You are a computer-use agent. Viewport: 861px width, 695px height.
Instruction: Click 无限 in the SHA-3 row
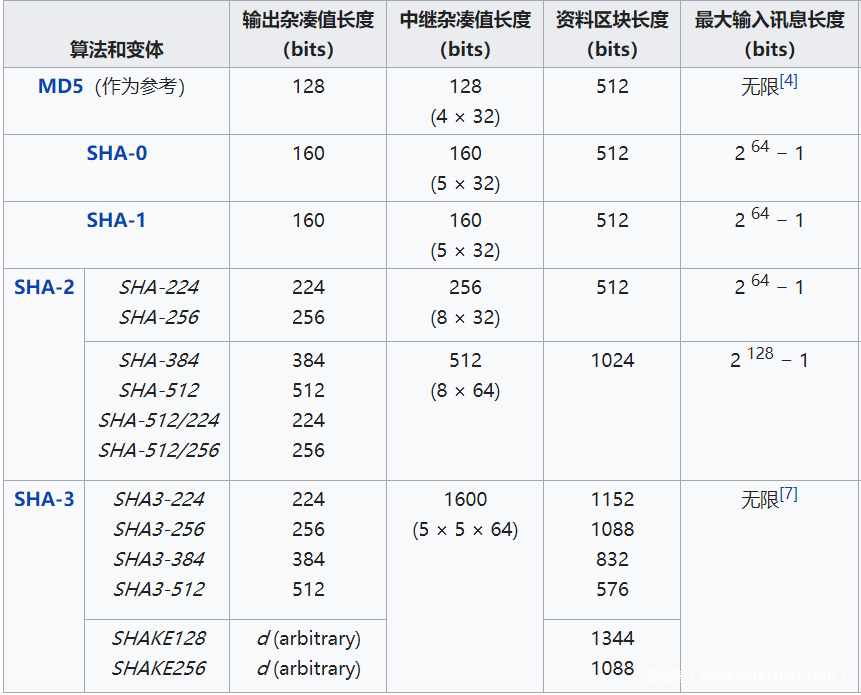(x=759, y=500)
